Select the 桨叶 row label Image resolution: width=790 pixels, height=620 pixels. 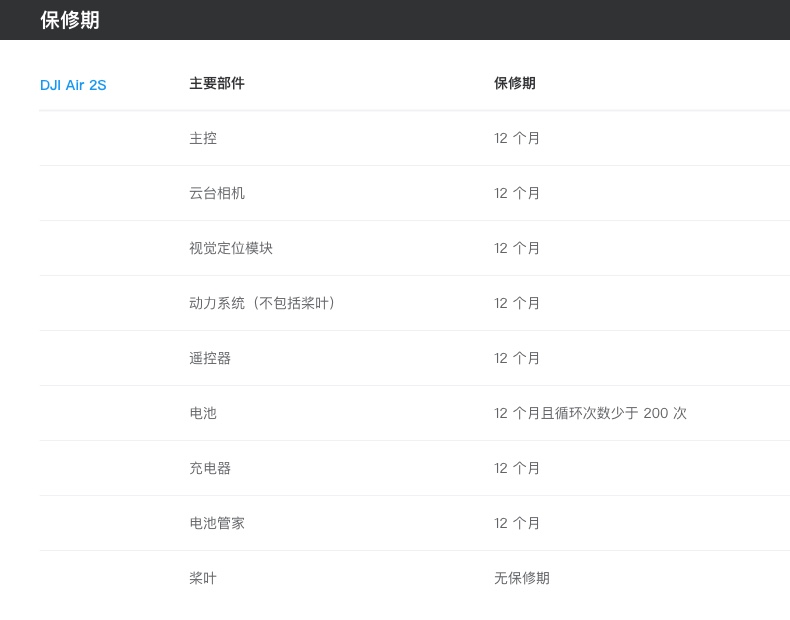(x=203, y=578)
